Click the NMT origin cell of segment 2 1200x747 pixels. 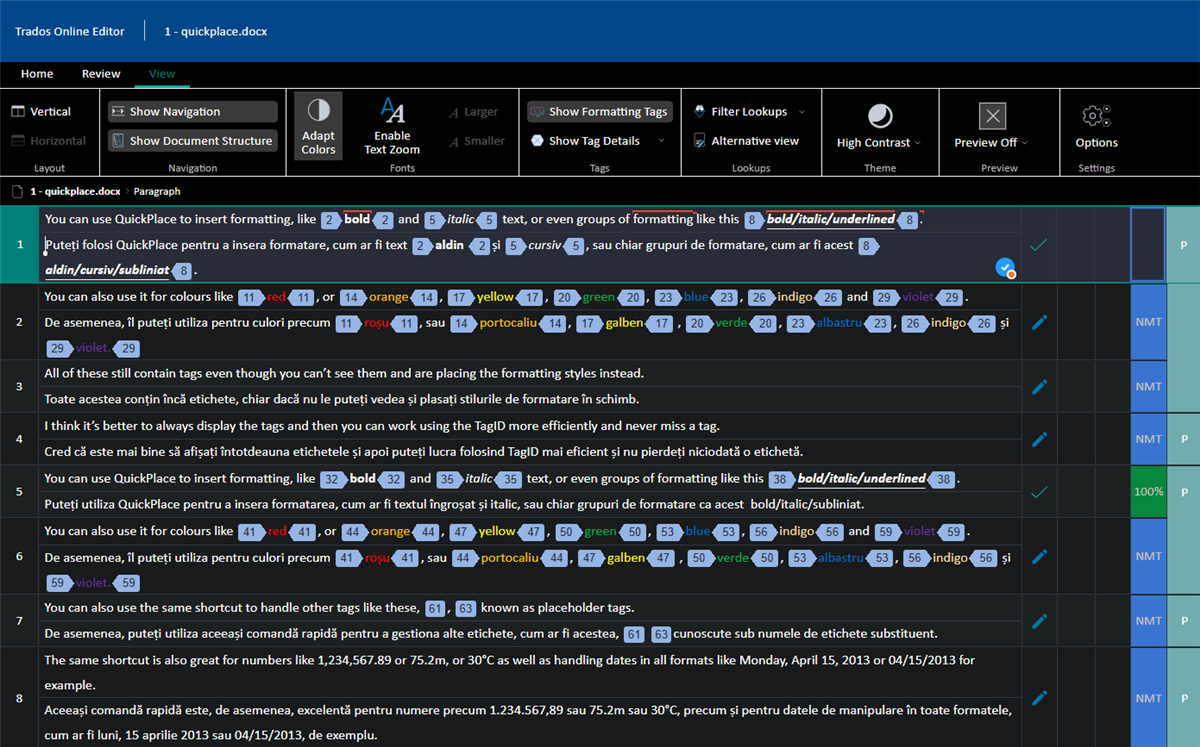[1148, 322]
